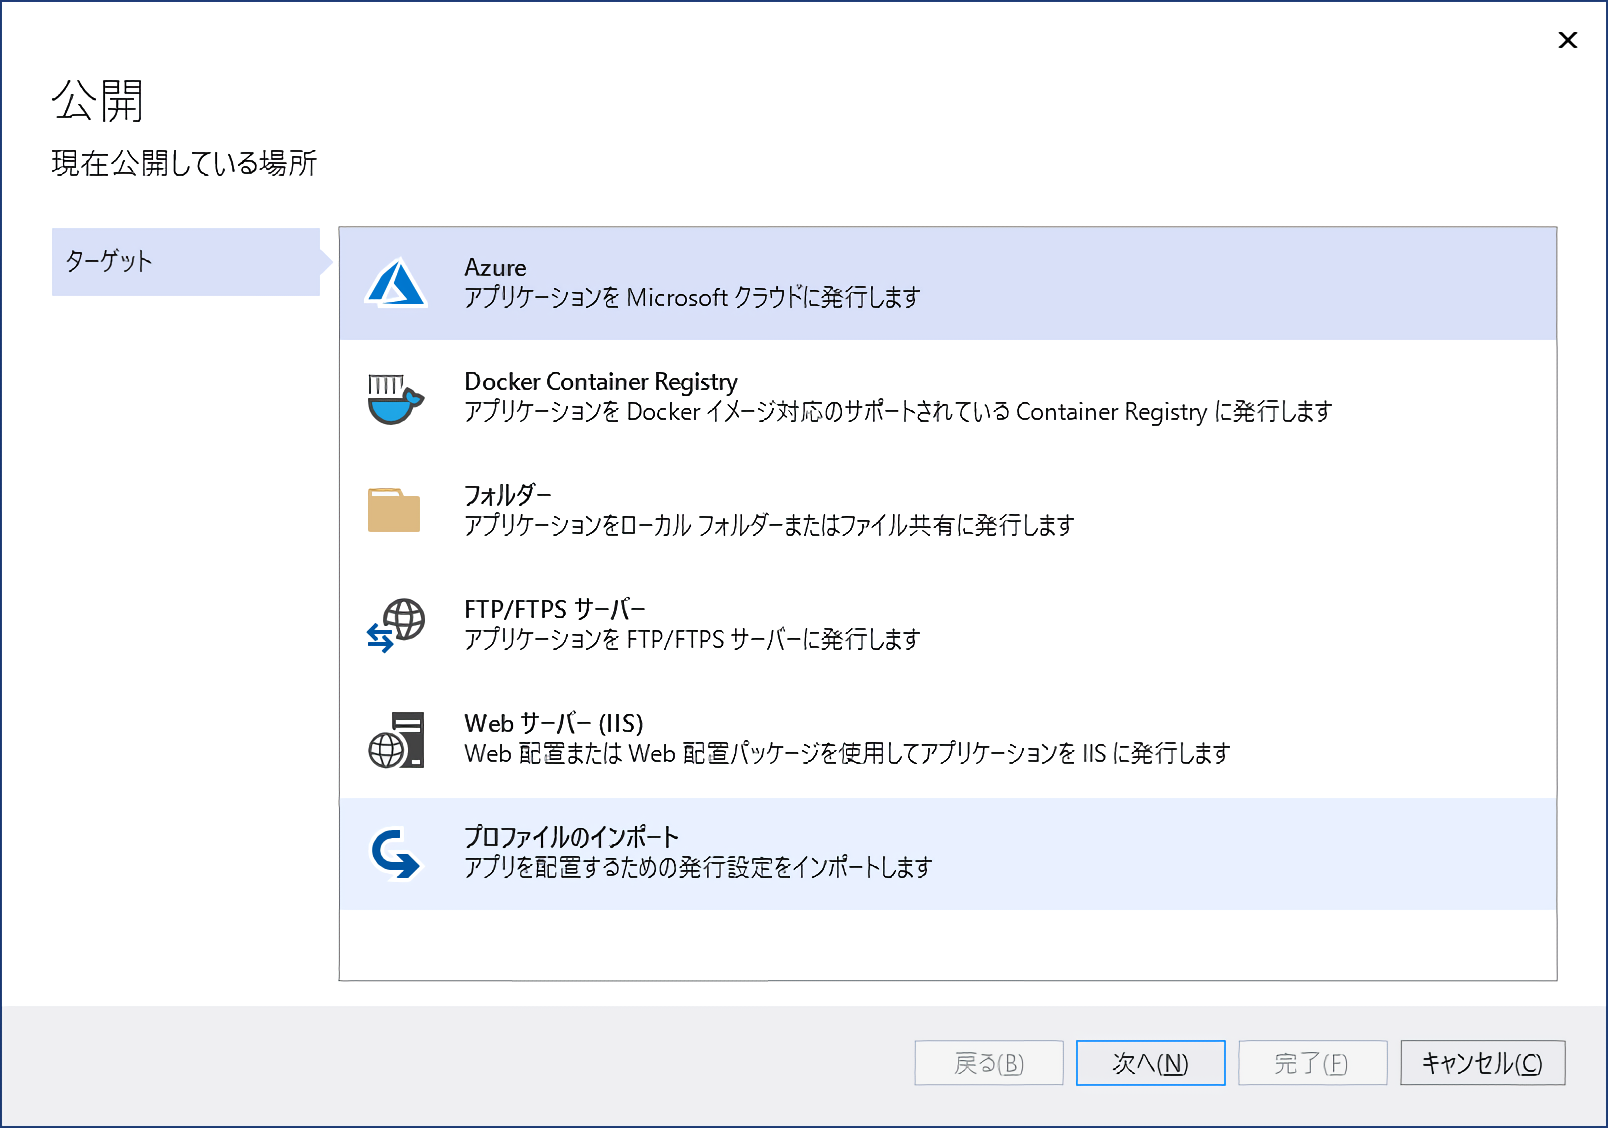Choose the プロファイルのインポート title text
Screen dimensions: 1608x1128
coord(571,837)
